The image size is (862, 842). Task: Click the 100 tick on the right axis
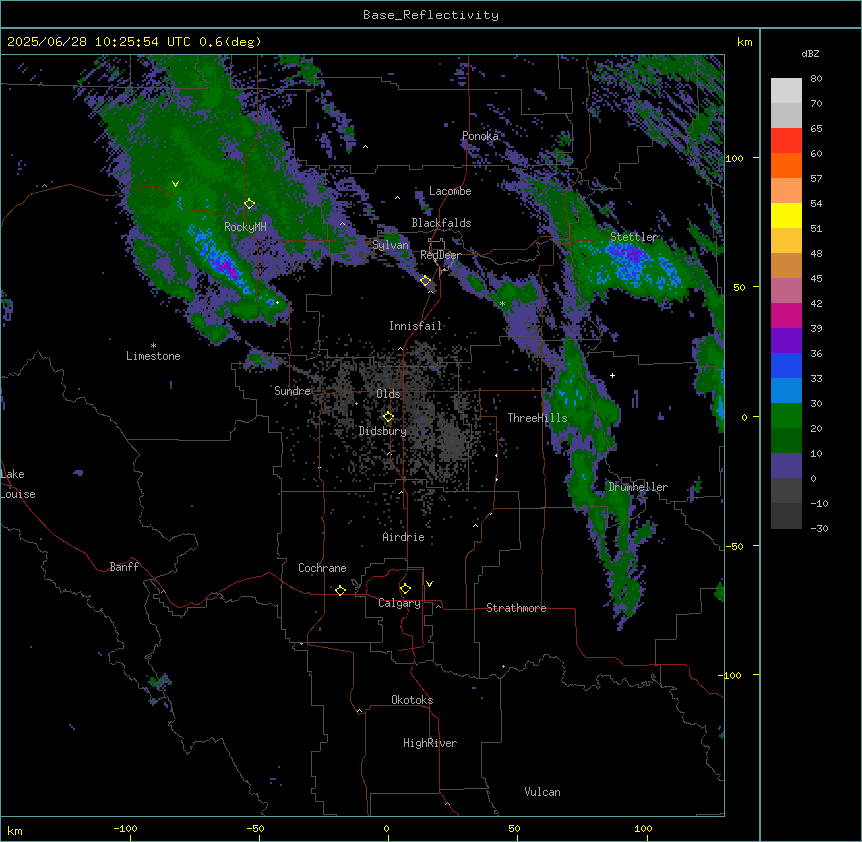(734, 158)
